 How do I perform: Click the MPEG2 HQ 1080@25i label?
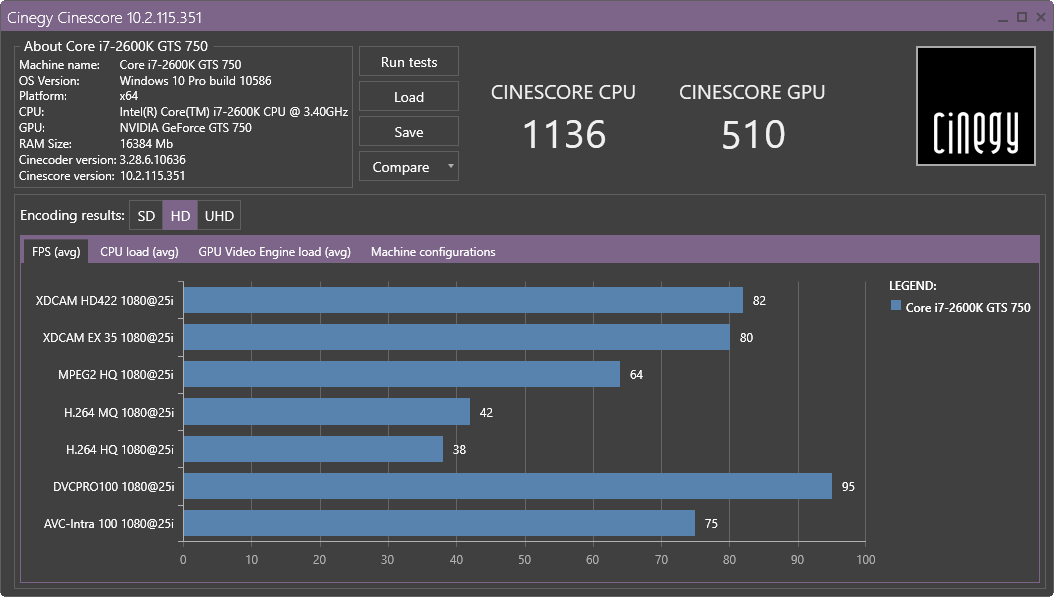[x=116, y=374]
